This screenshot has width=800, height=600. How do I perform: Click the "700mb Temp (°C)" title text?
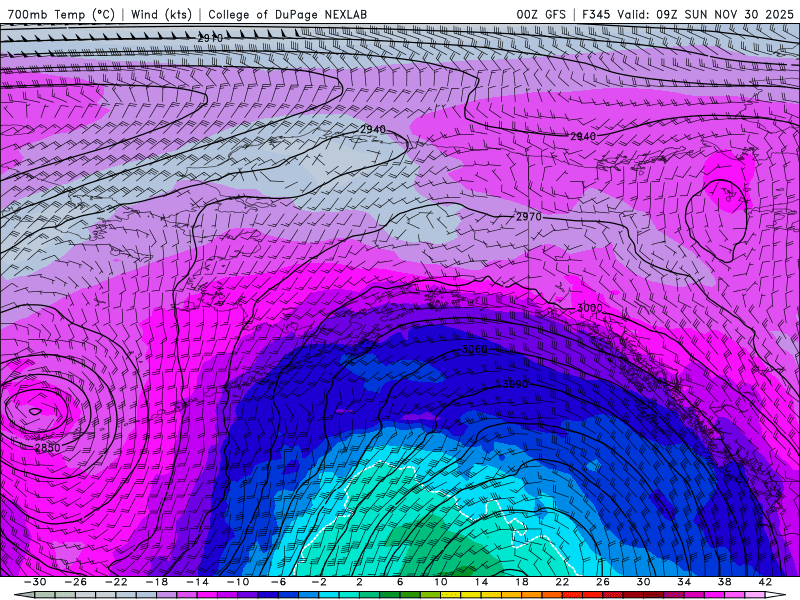[61, 14]
